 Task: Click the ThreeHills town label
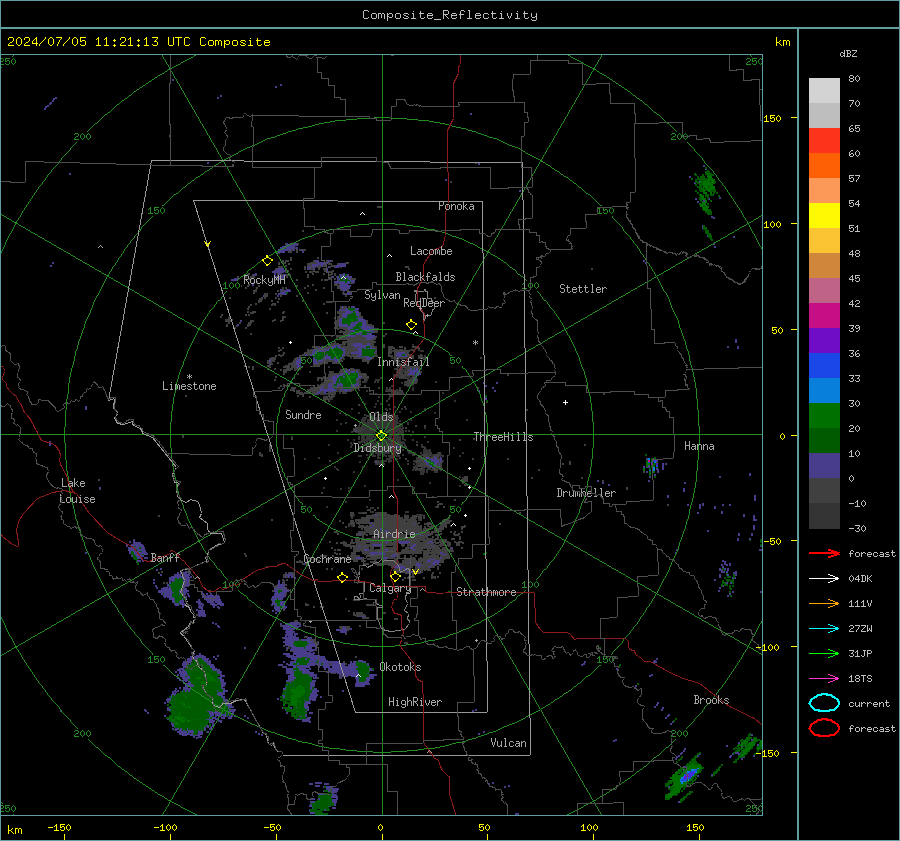(503, 437)
